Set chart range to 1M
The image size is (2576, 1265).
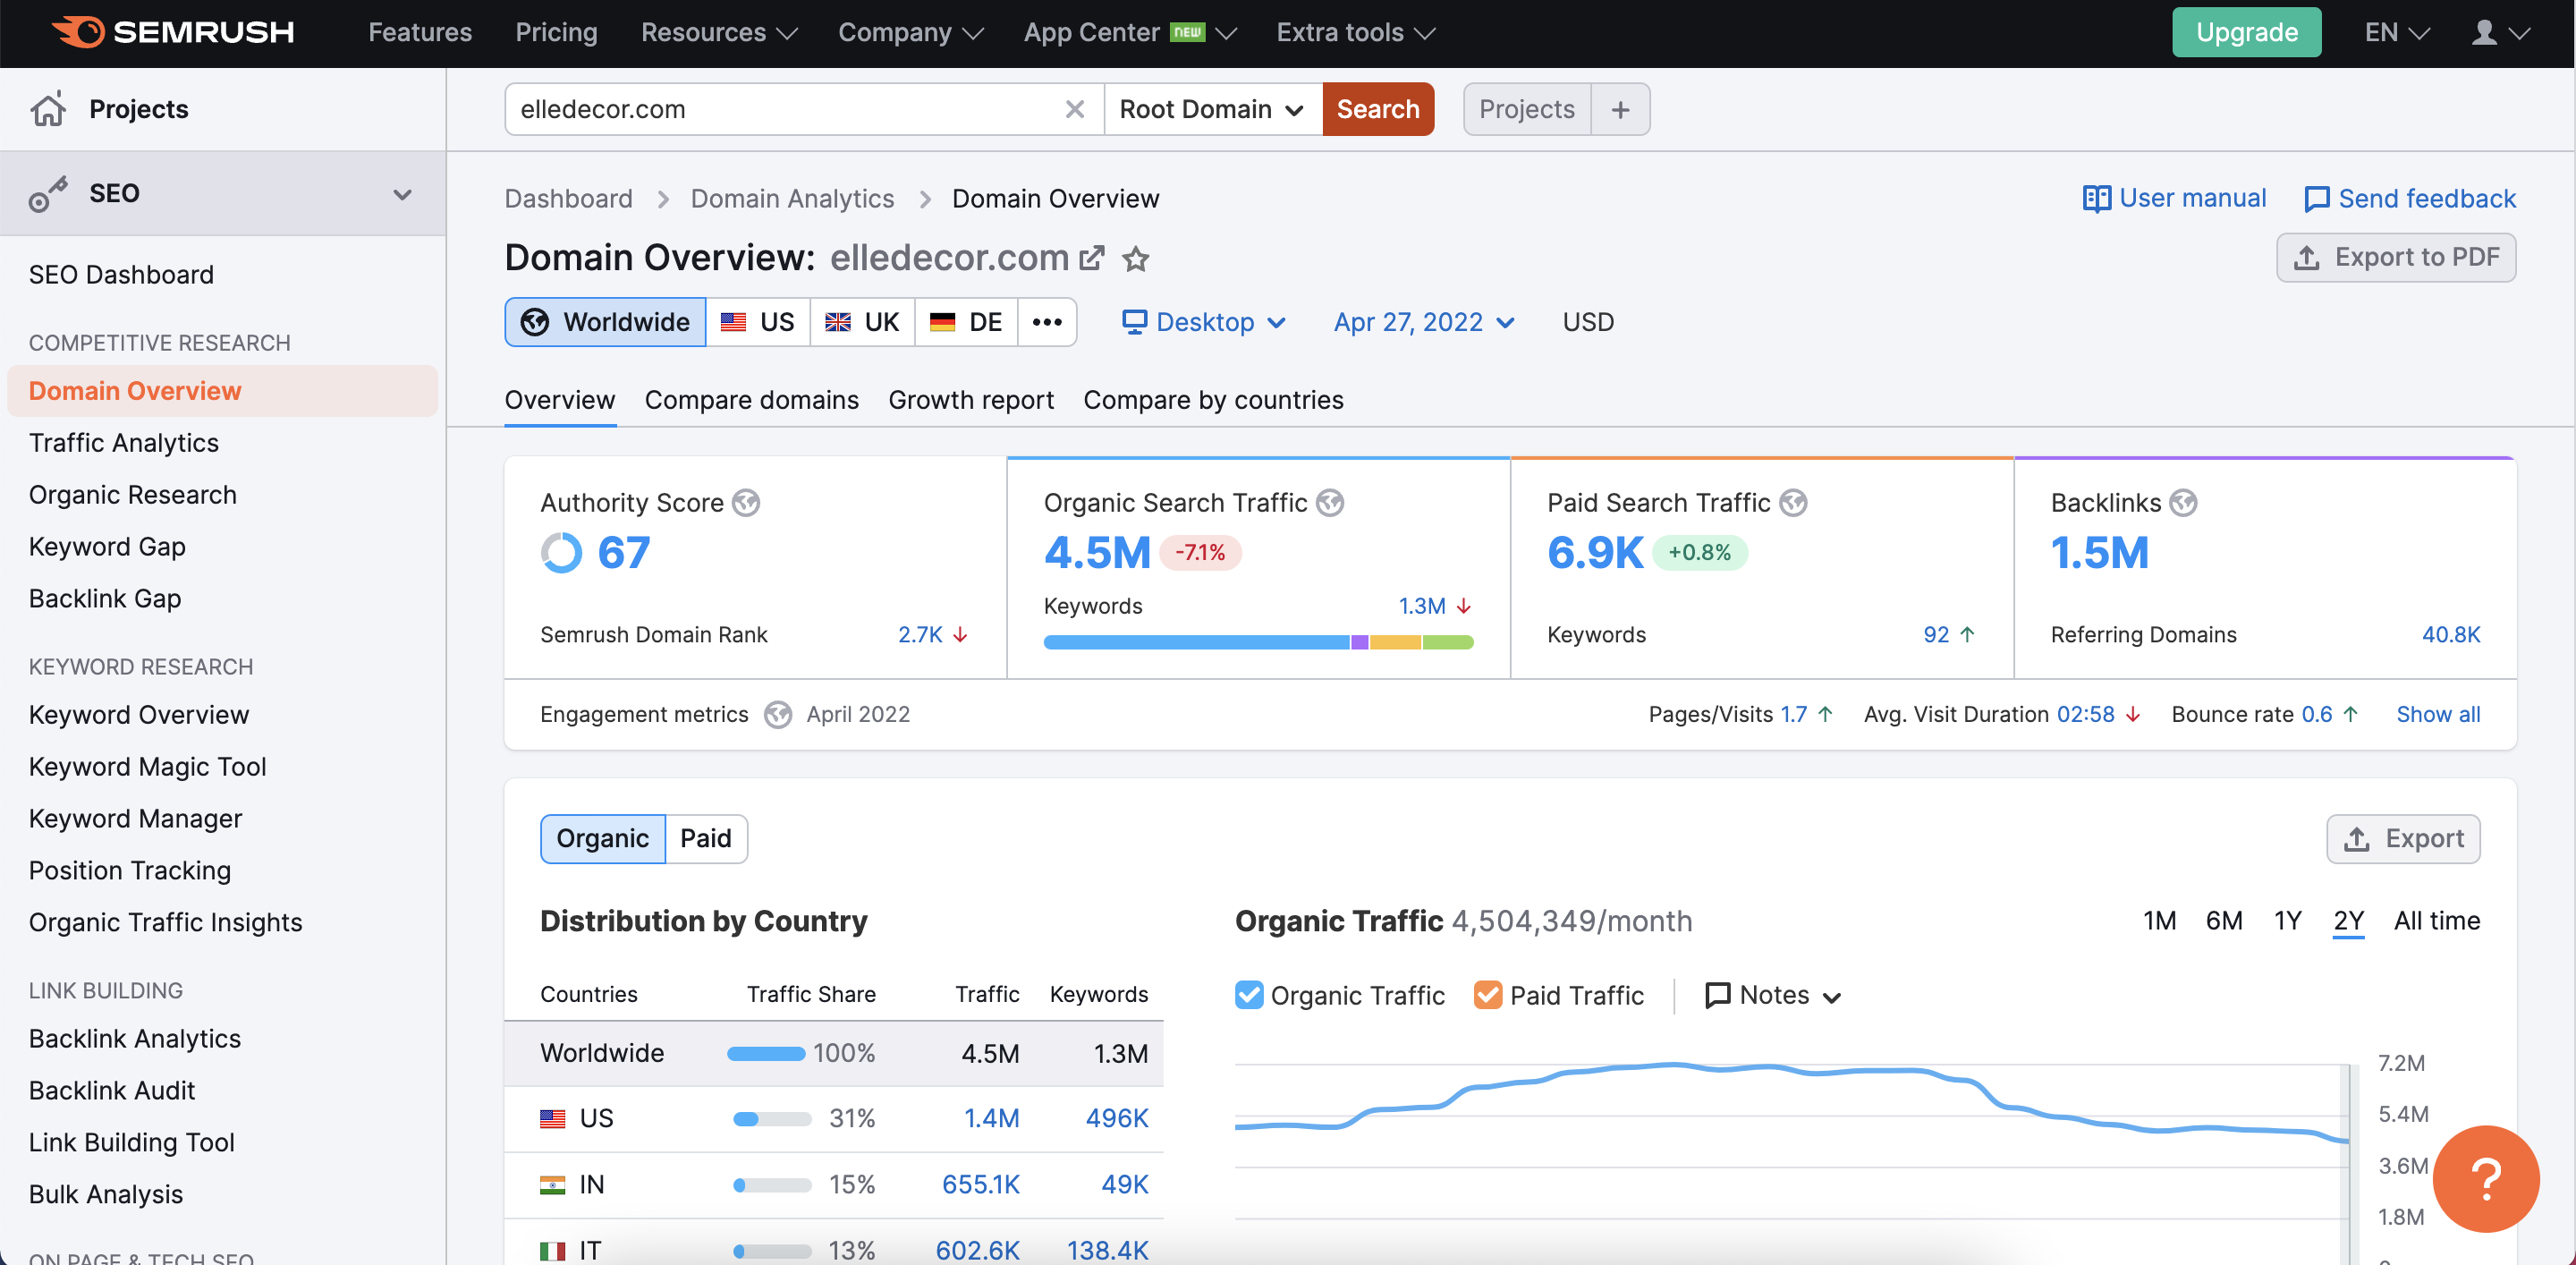point(2159,920)
